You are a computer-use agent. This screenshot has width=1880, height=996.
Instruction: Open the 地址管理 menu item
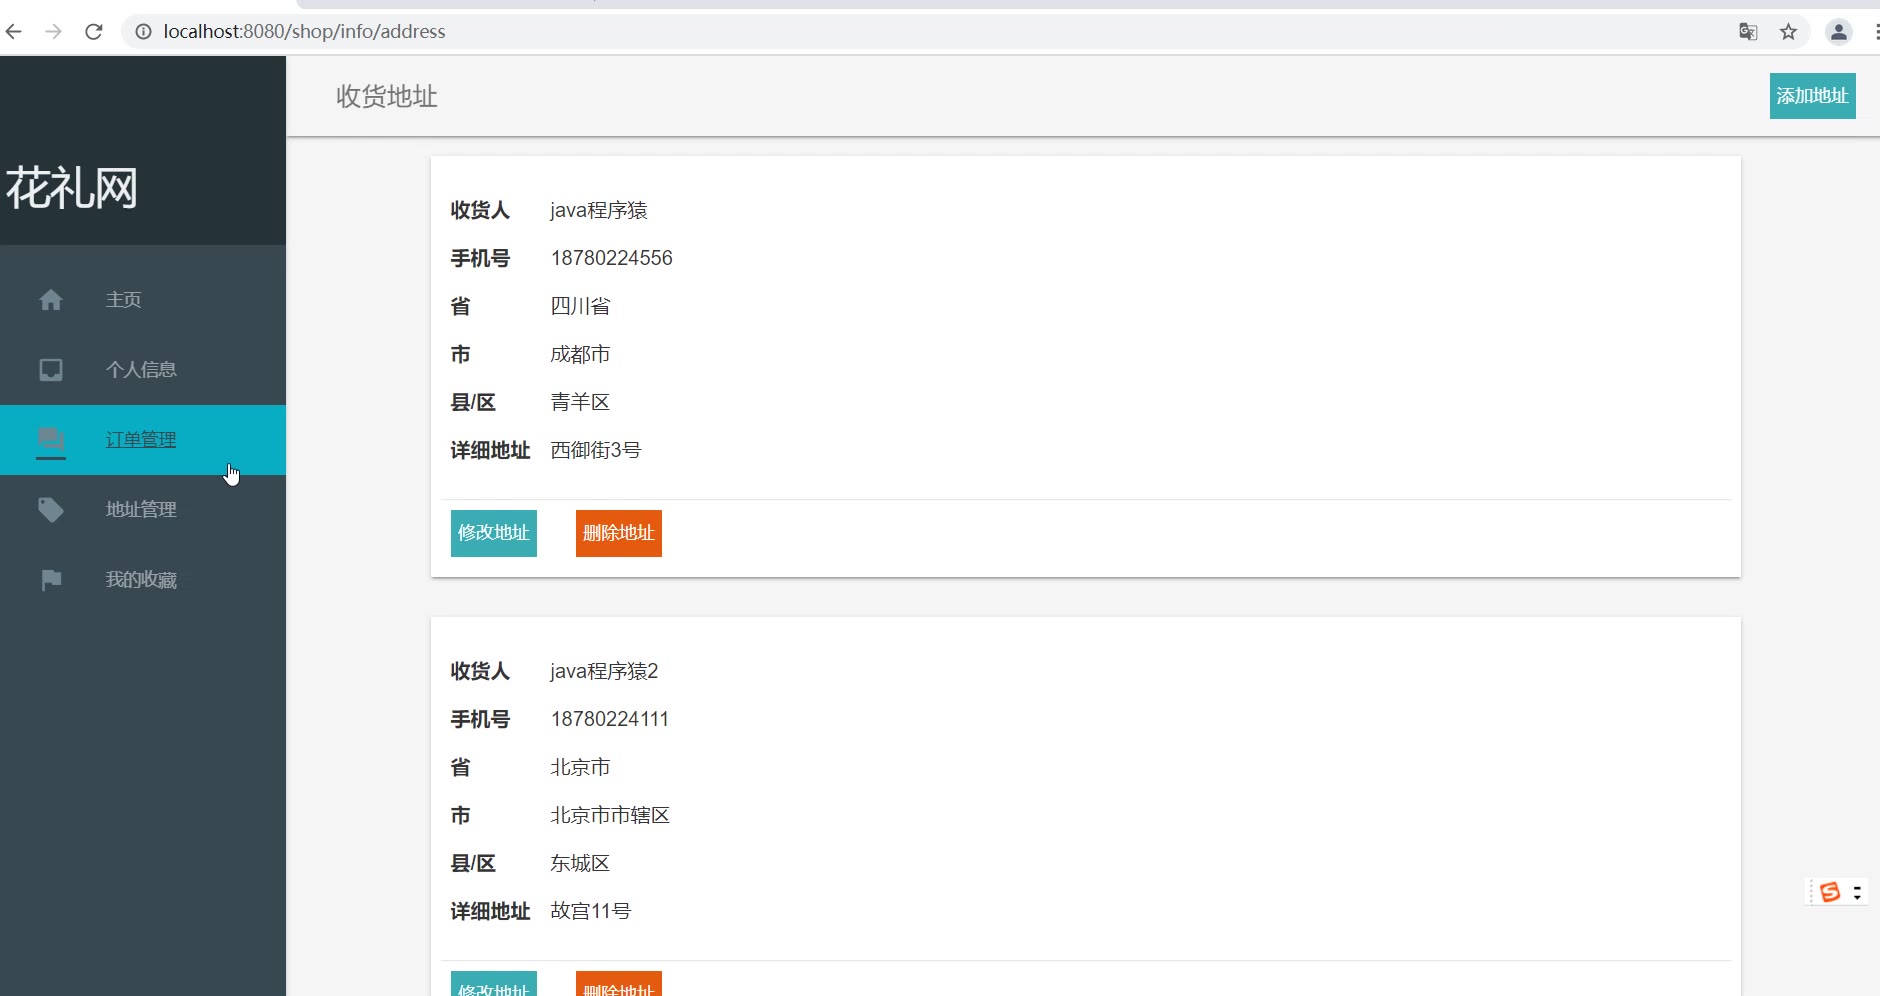point(143,510)
